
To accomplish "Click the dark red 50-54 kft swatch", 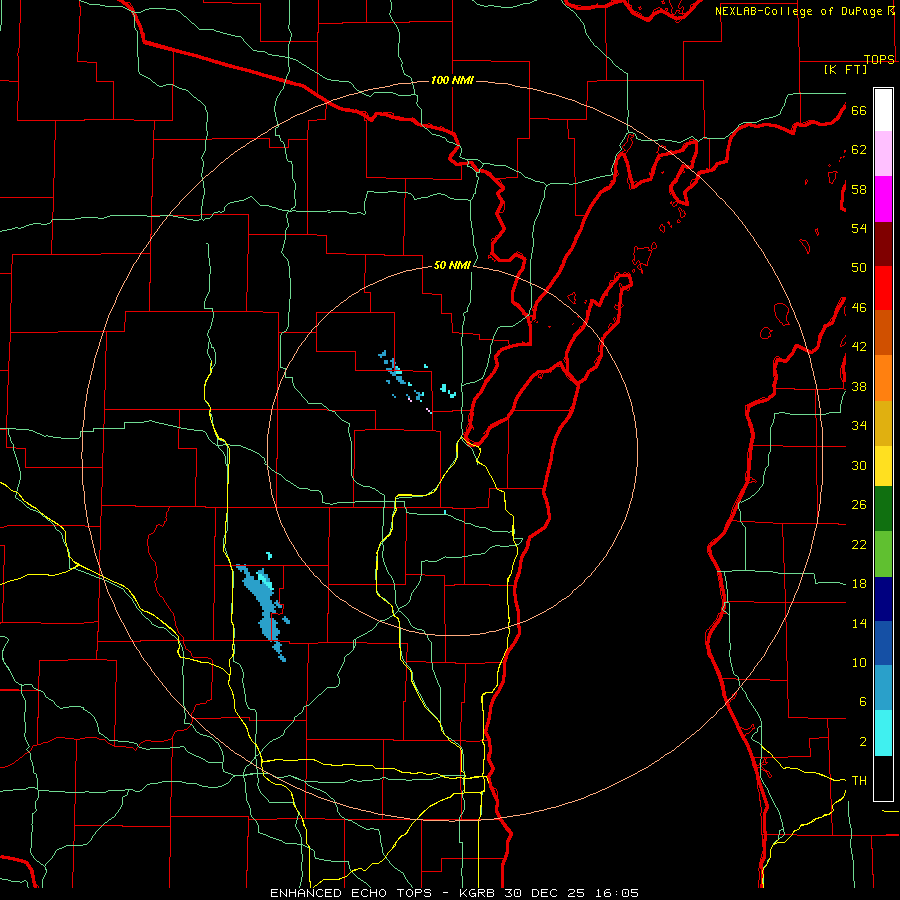I will click(883, 244).
